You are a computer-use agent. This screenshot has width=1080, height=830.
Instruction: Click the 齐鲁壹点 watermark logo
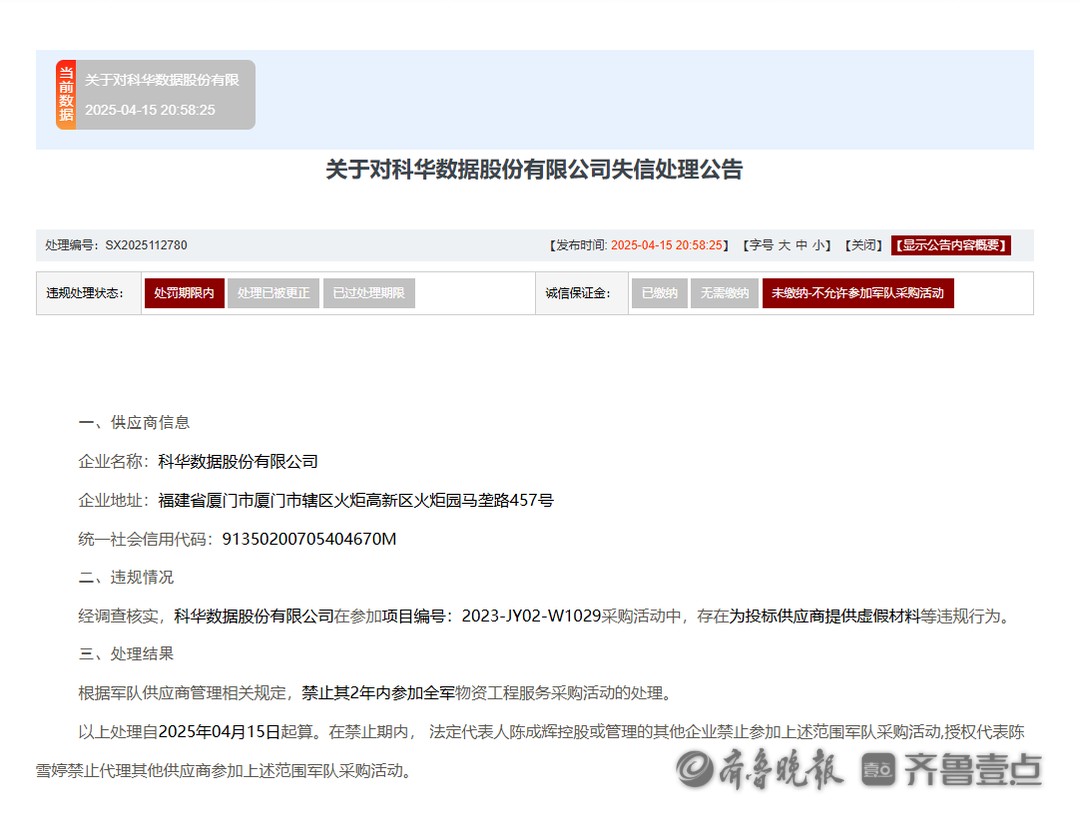951,769
